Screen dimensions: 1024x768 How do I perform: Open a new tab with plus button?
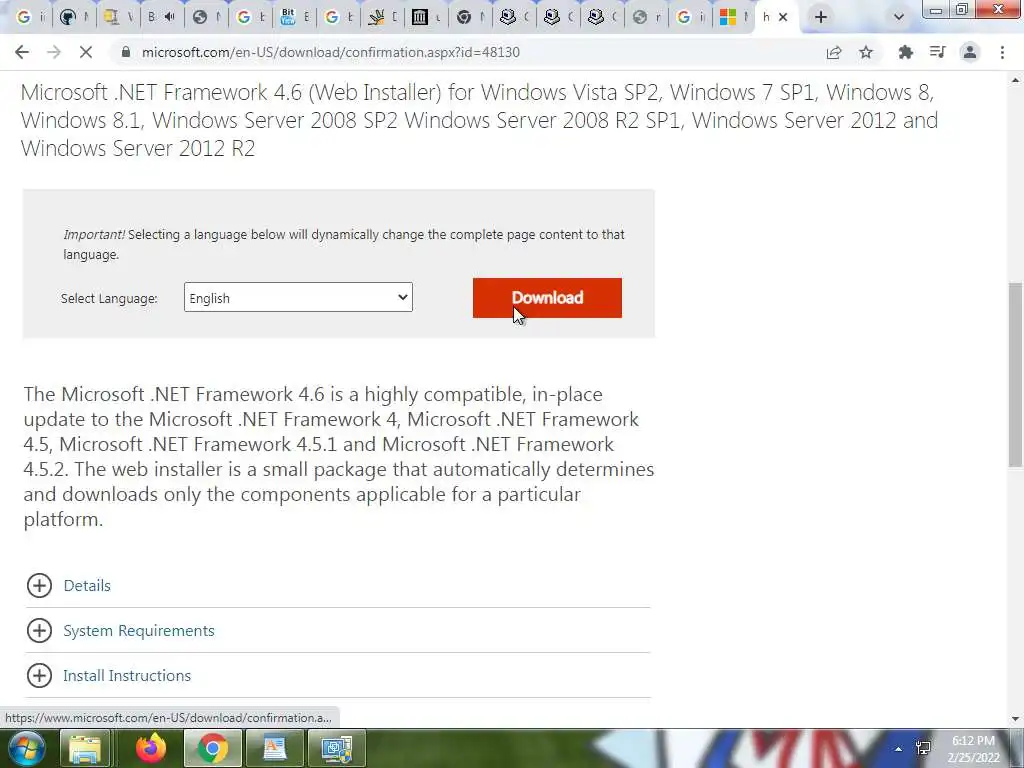821,18
